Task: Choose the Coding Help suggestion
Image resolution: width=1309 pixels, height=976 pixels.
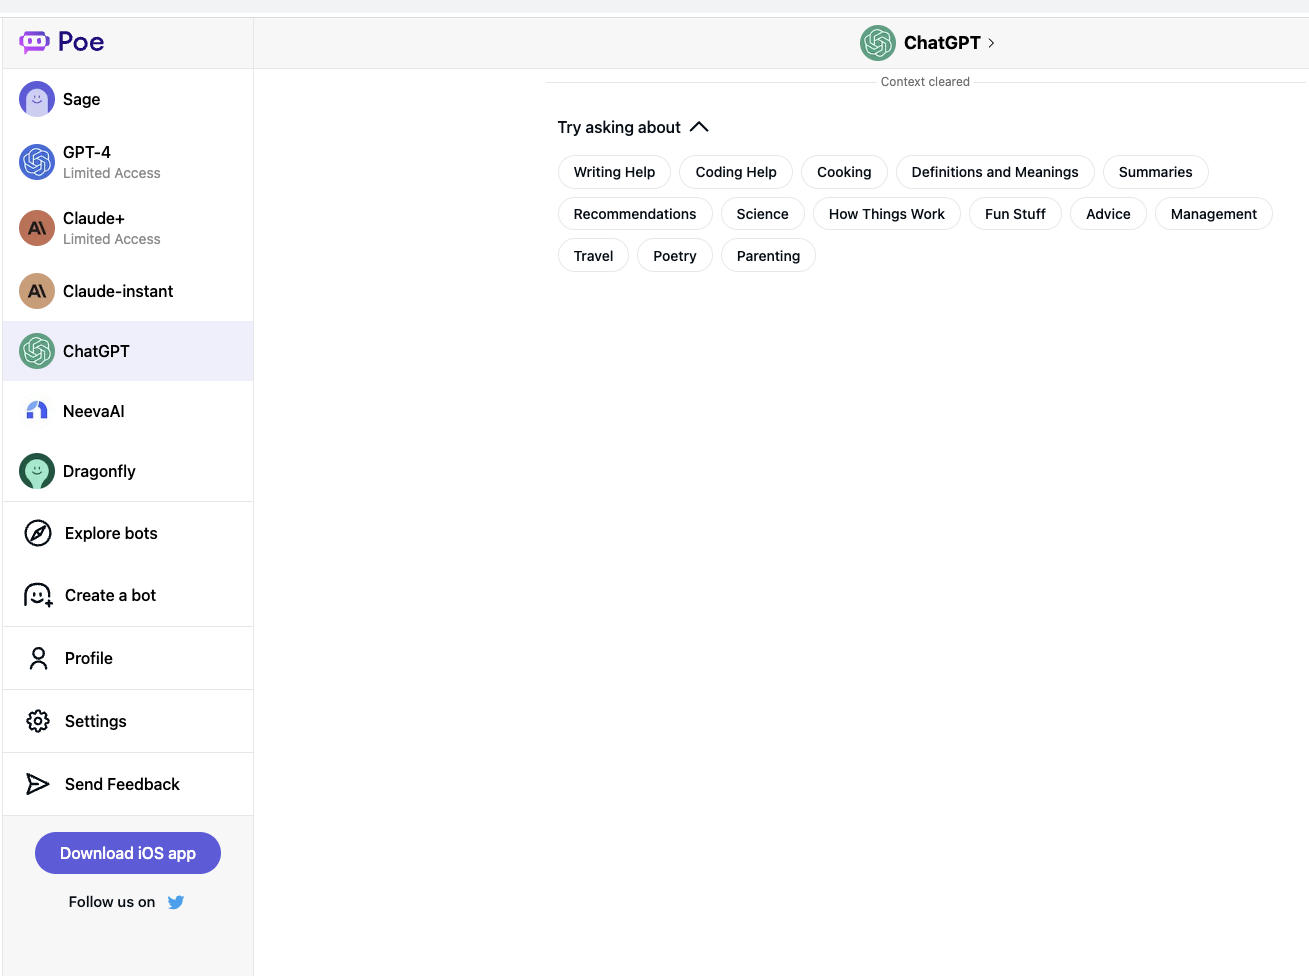Action: (x=736, y=172)
